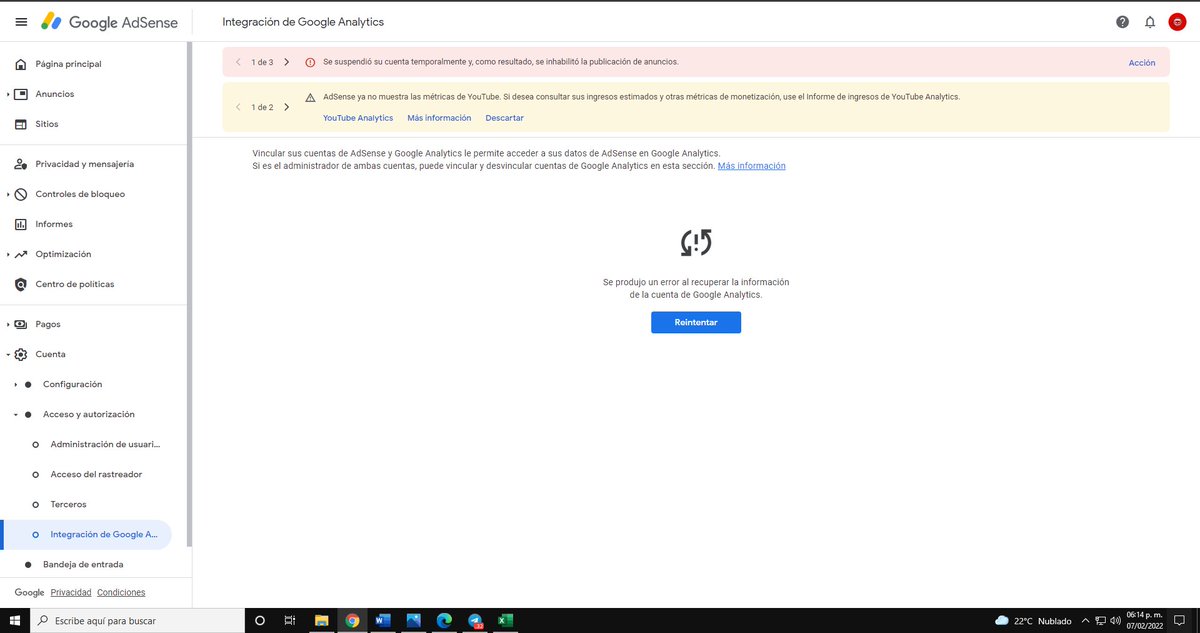The image size is (1200, 633).
Task: Open Excel from the taskbar
Action: 505,620
